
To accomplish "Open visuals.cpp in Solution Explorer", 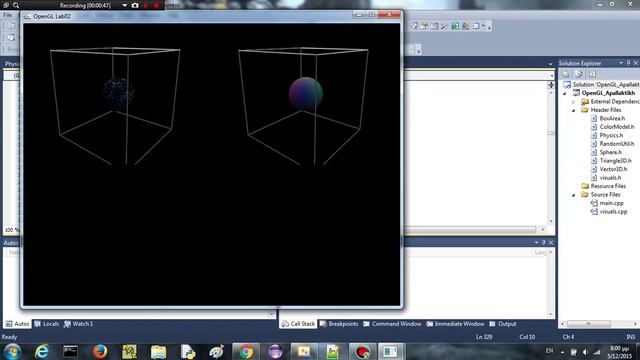I will pos(613,211).
